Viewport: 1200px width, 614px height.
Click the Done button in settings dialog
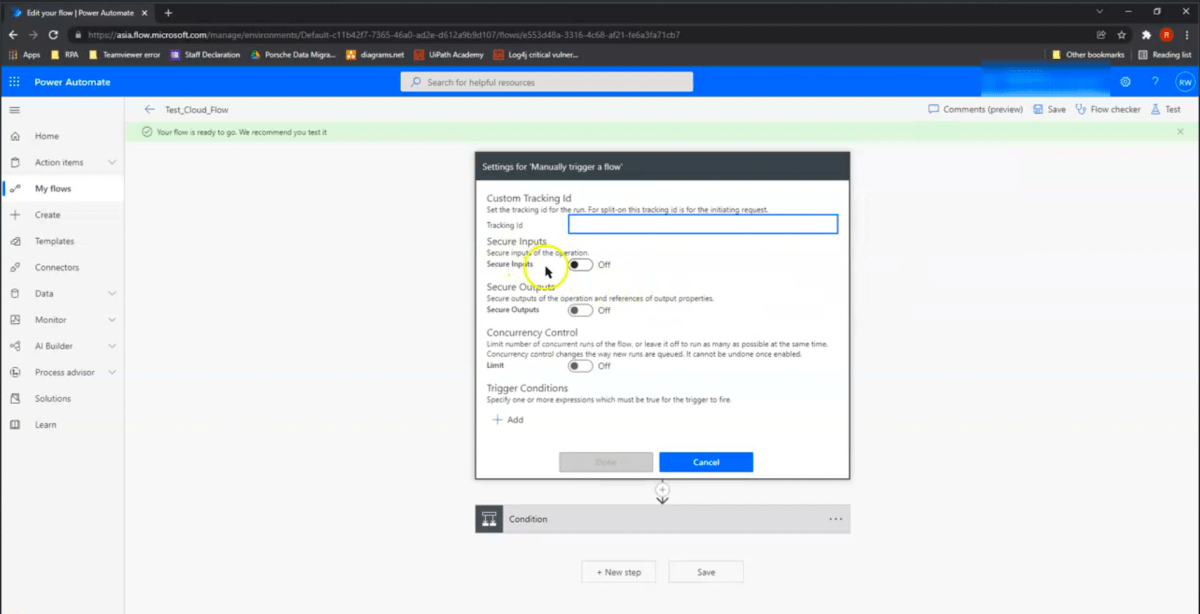pos(606,462)
